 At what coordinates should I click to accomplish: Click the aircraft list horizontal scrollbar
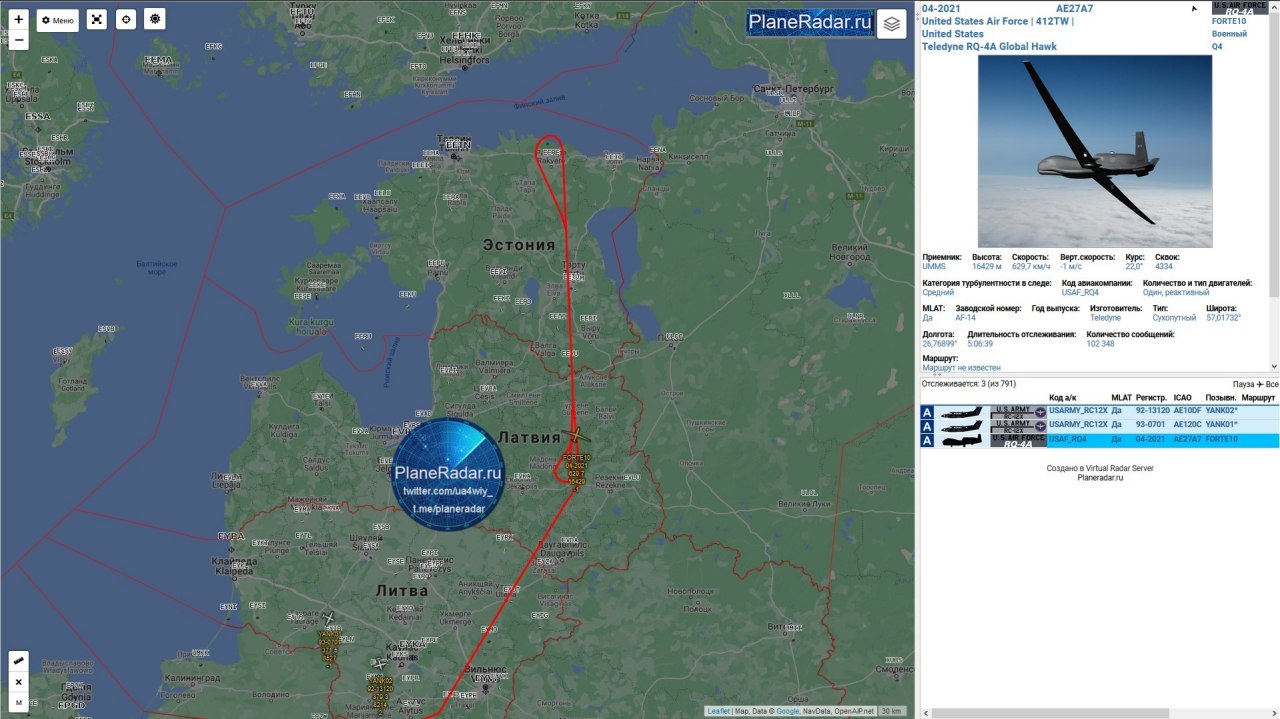(1050, 713)
